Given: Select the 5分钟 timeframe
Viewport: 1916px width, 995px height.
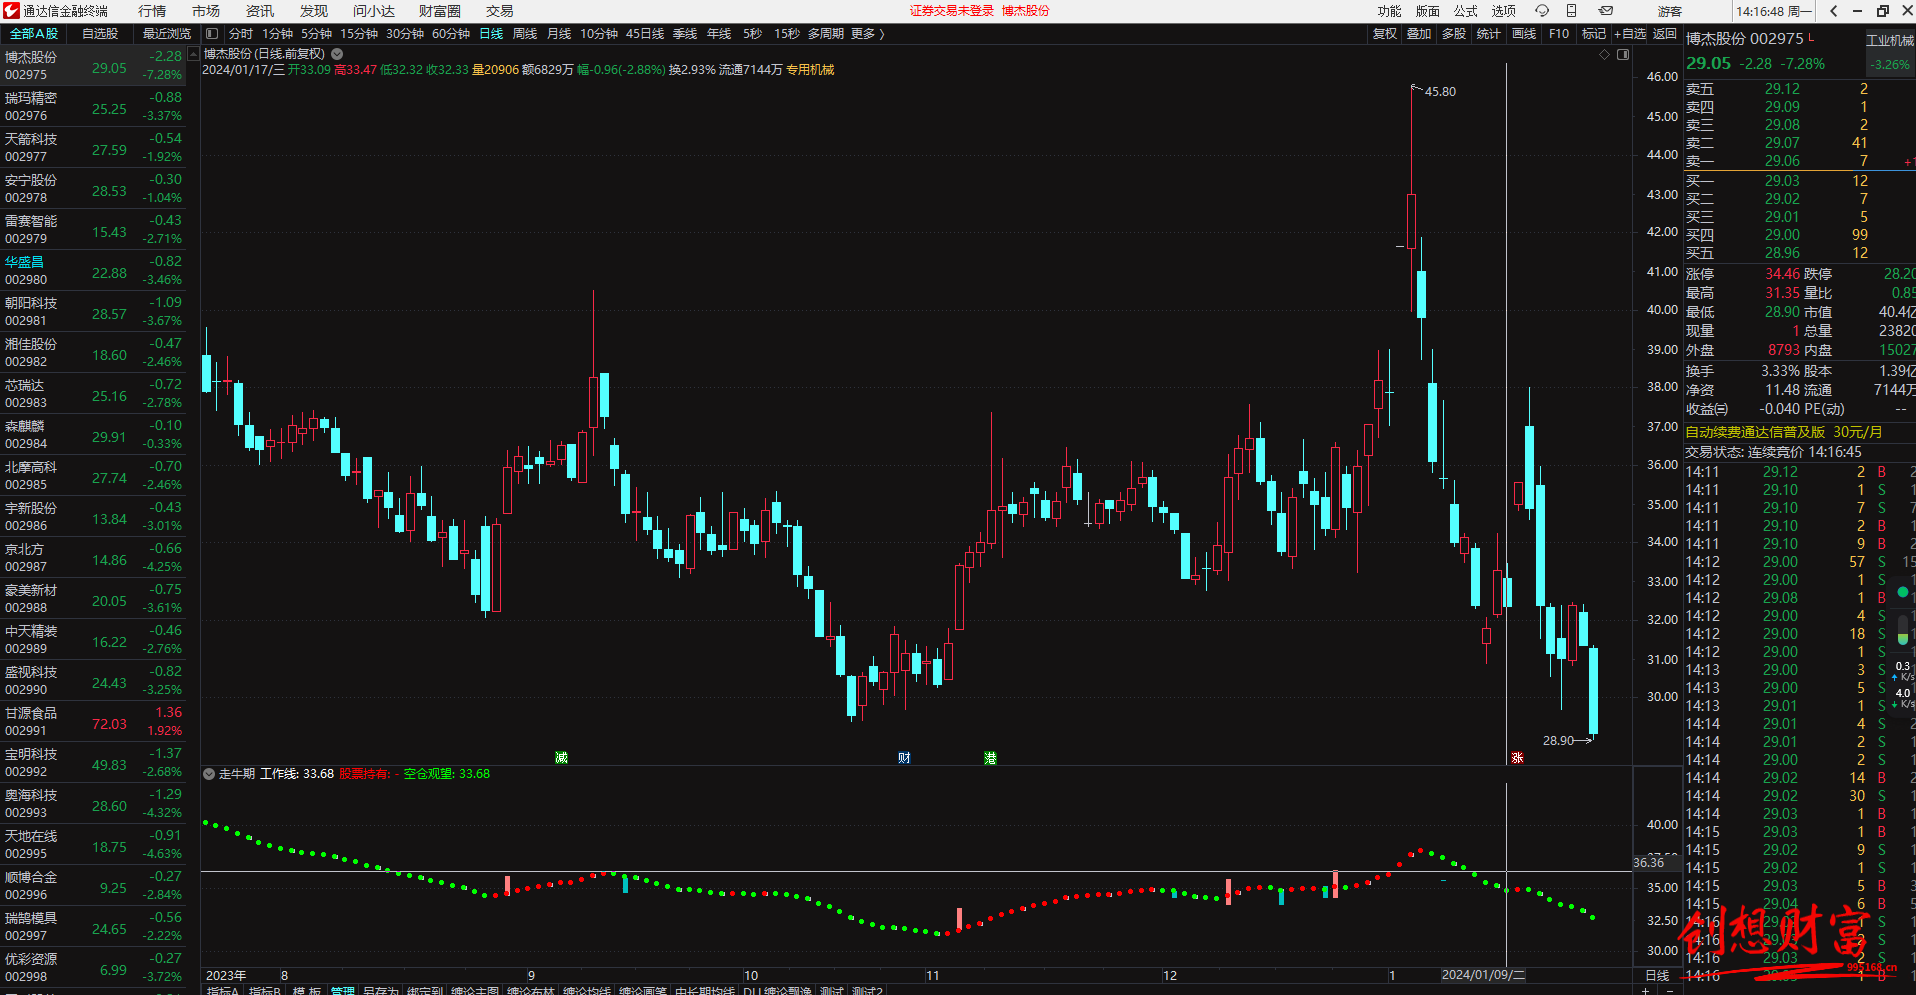Looking at the screenshot, I should tap(317, 34).
